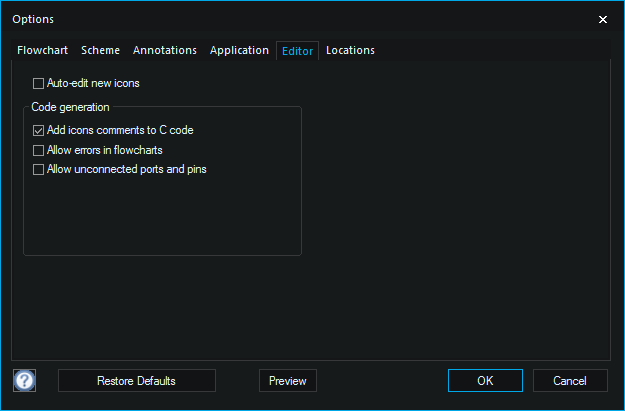This screenshot has height=411, width=625.
Task: Go to the Annotations tab
Action: pyautogui.click(x=165, y=50)
